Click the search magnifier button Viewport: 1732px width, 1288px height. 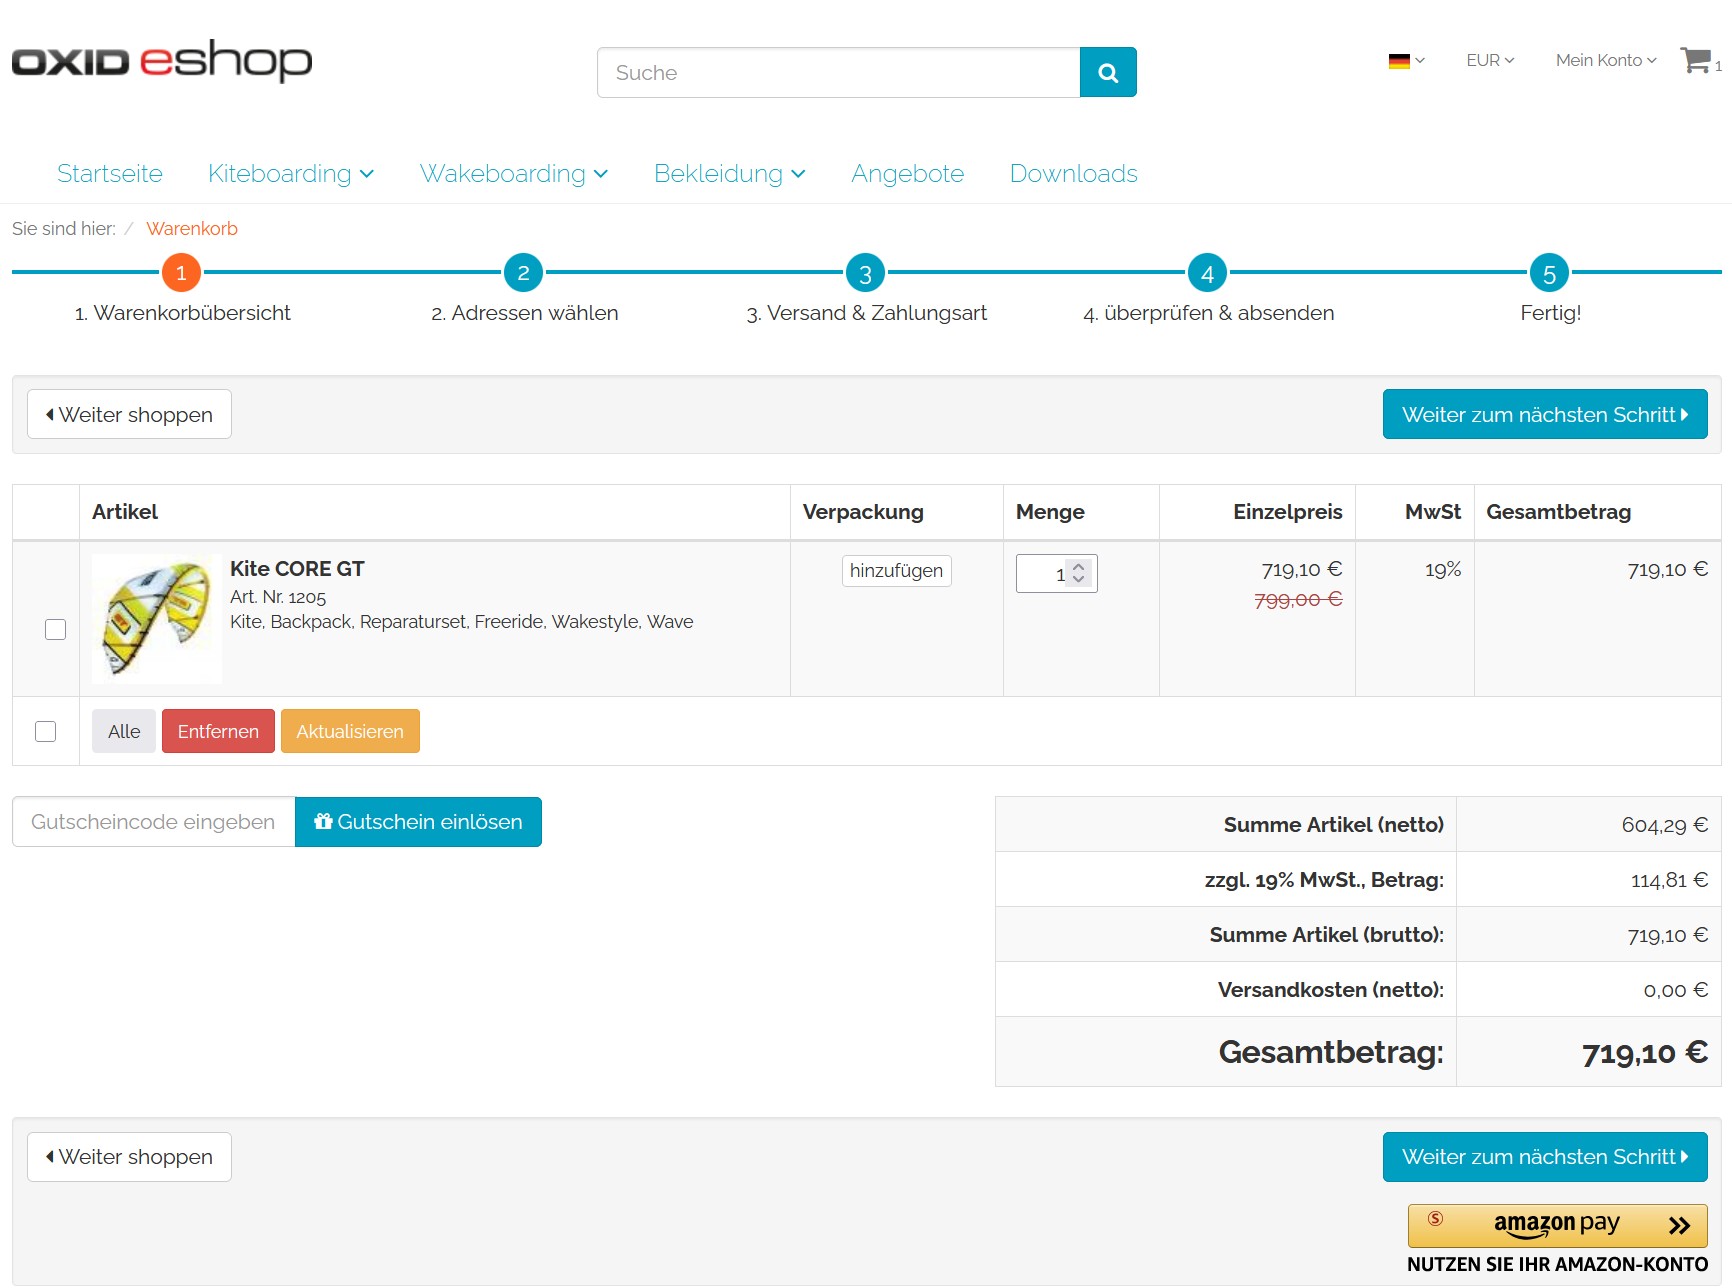click(1107, 72)
